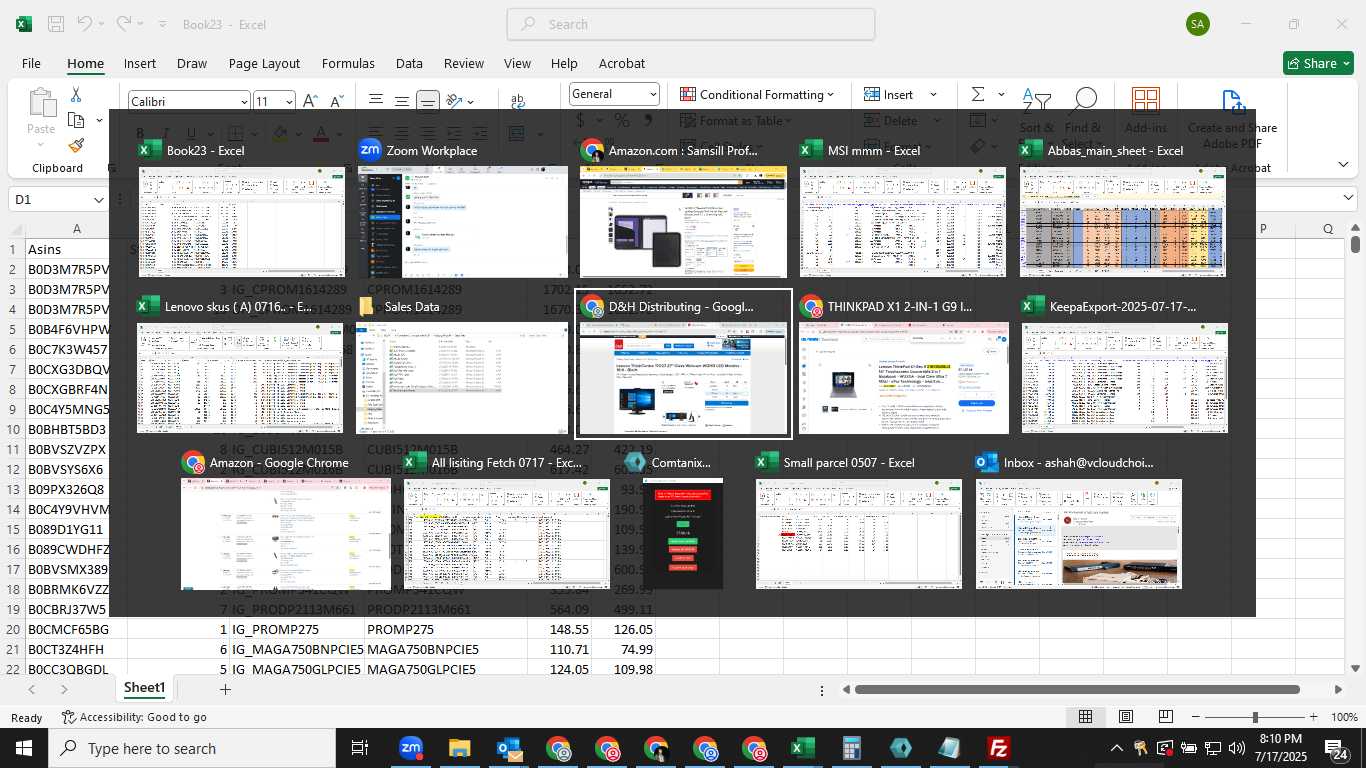Click the Share button
The image size is (1366, 768).
pyautogui.click(x=1318, y=63)
